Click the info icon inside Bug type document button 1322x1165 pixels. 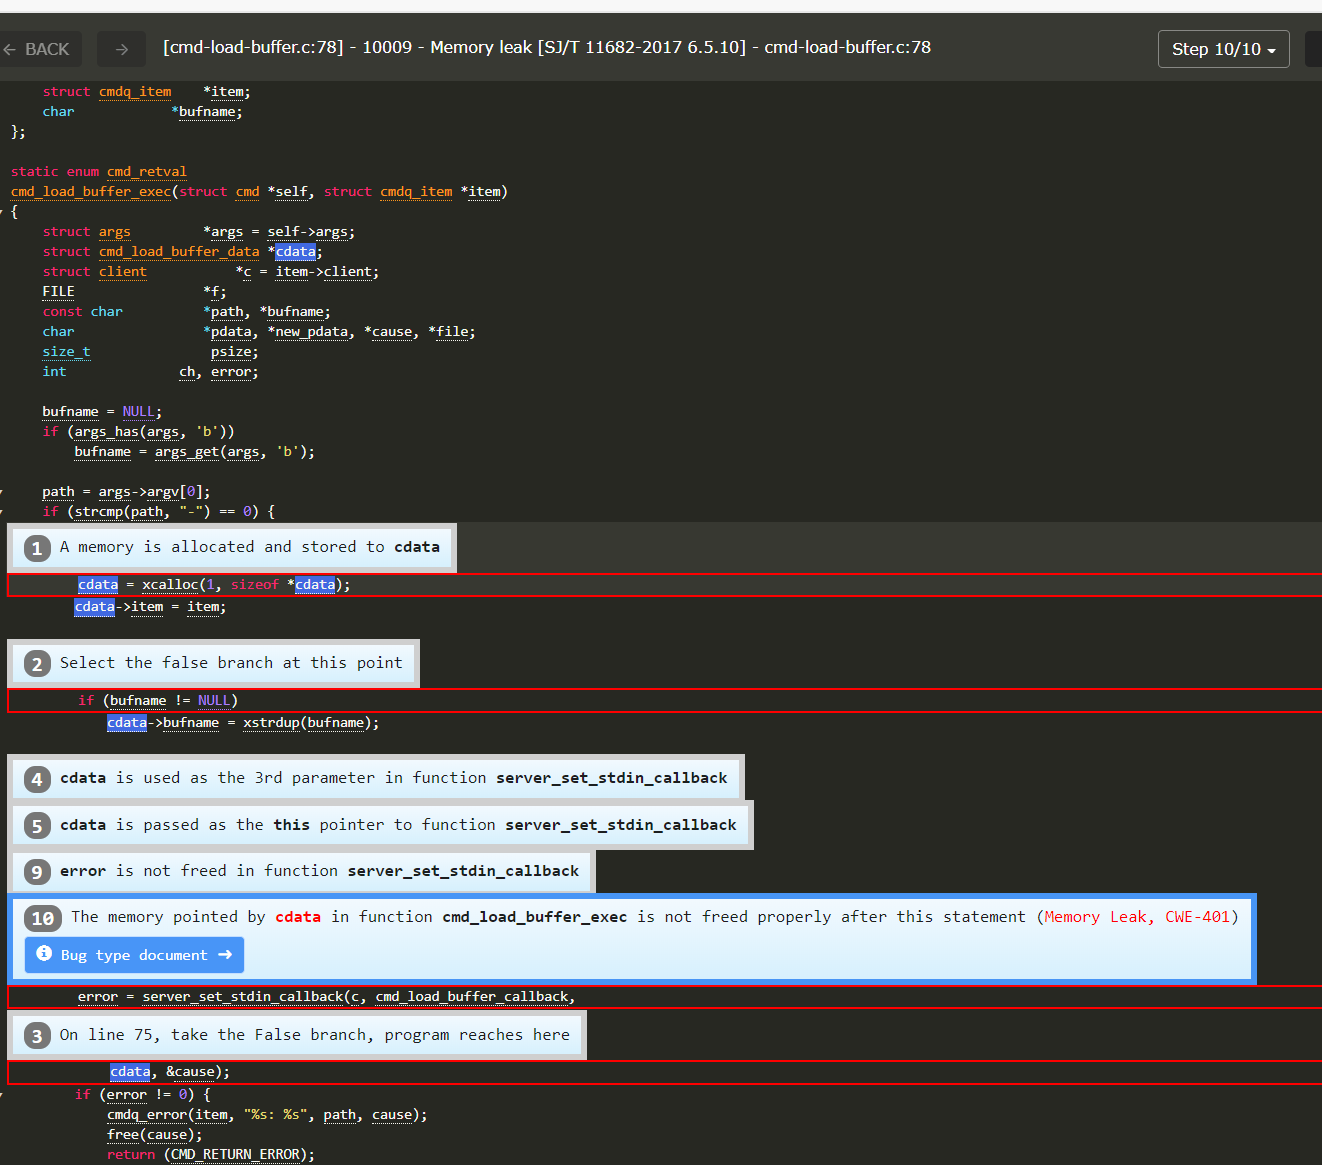pos(44,954)
